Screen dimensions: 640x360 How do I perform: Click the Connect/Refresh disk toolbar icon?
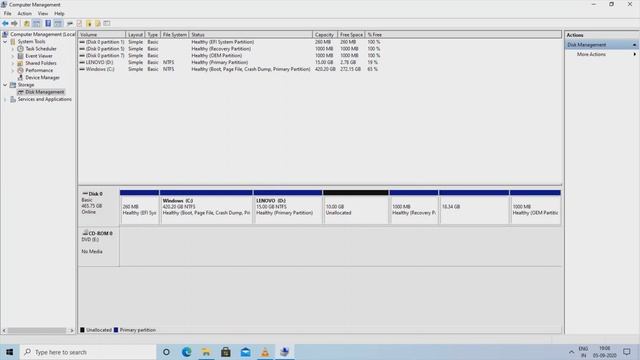(x=70, y=24)
